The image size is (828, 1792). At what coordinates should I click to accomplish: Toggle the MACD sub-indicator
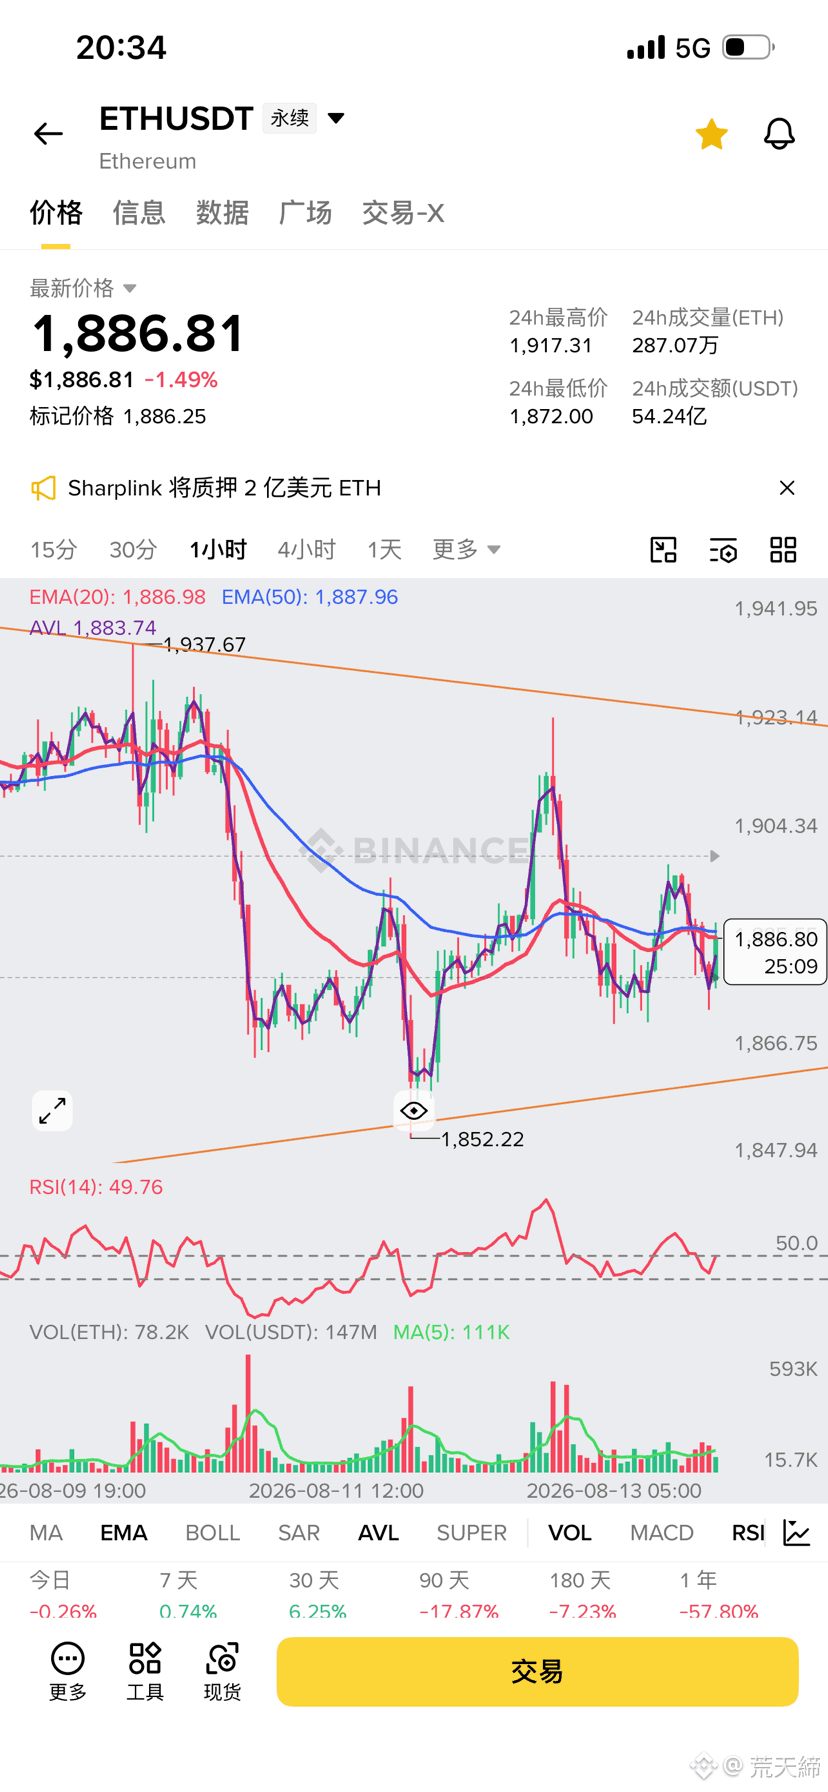[x=662, y=1533]
